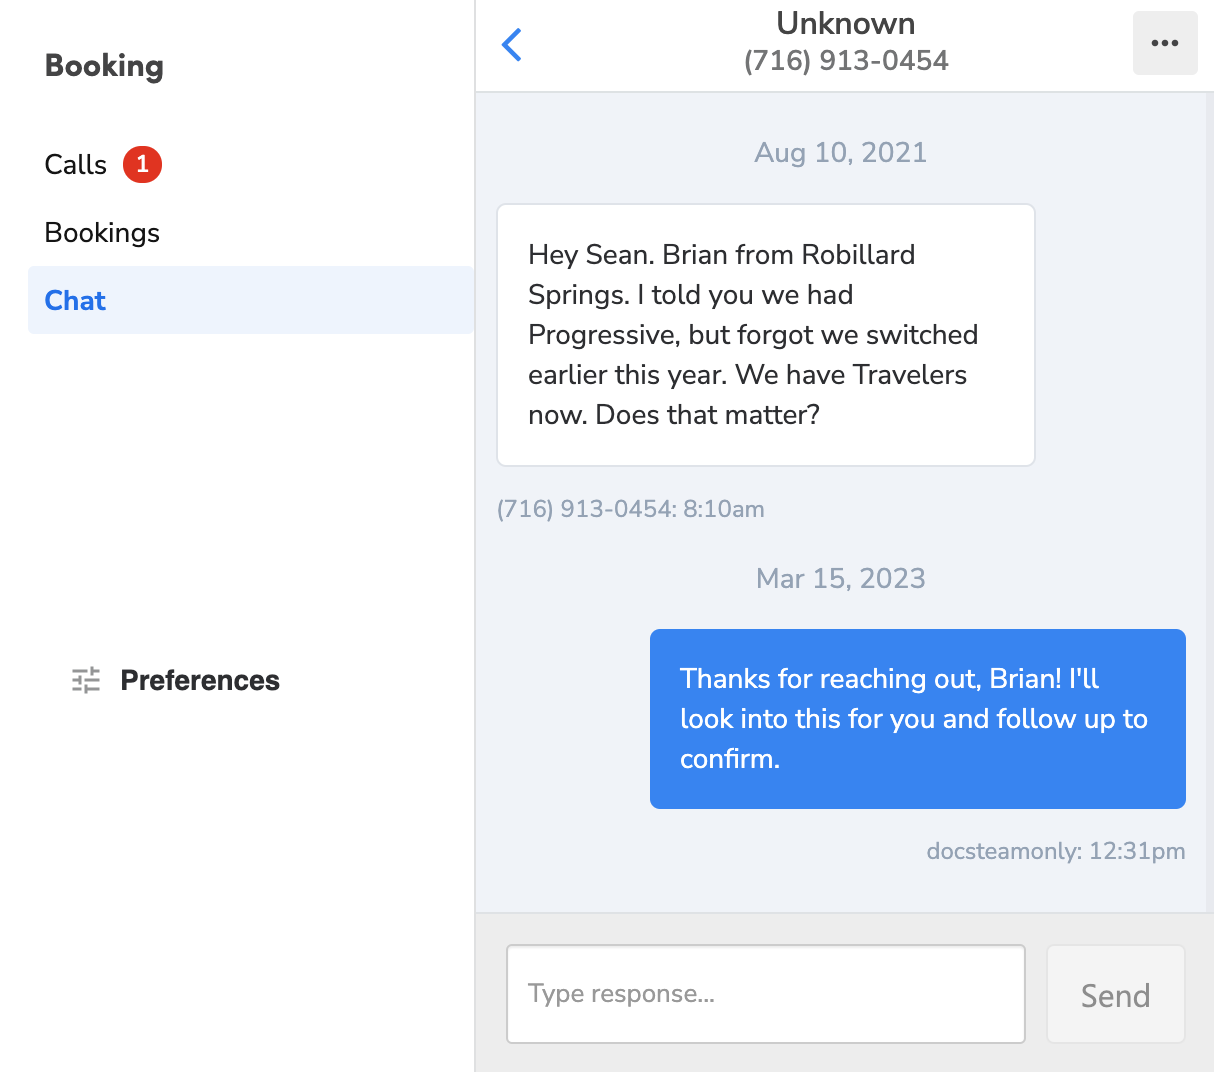
Task: Toggle the Bookings view active state
Action: click(101, 232)
